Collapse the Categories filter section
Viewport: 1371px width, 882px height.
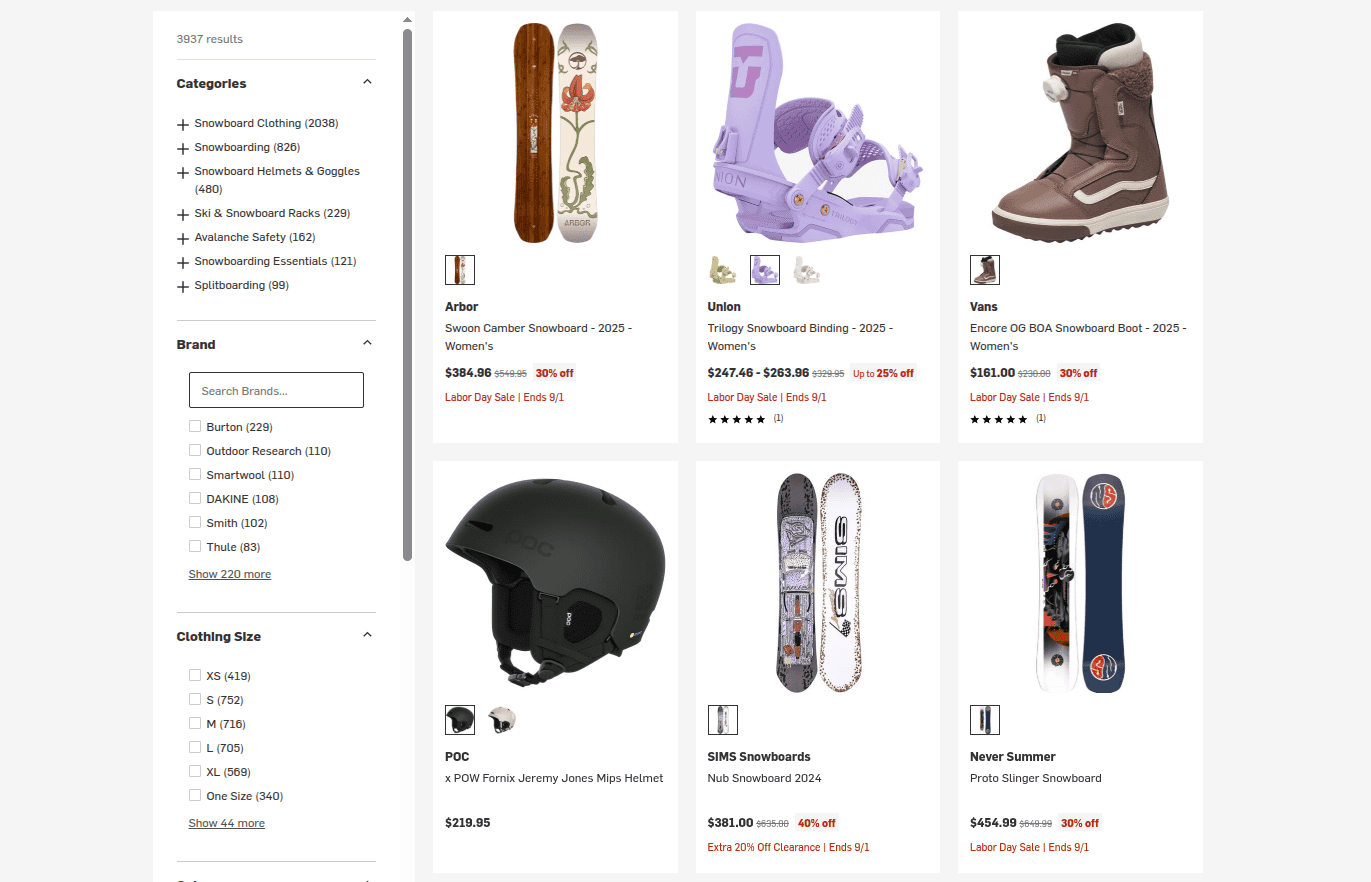point(367,83)
